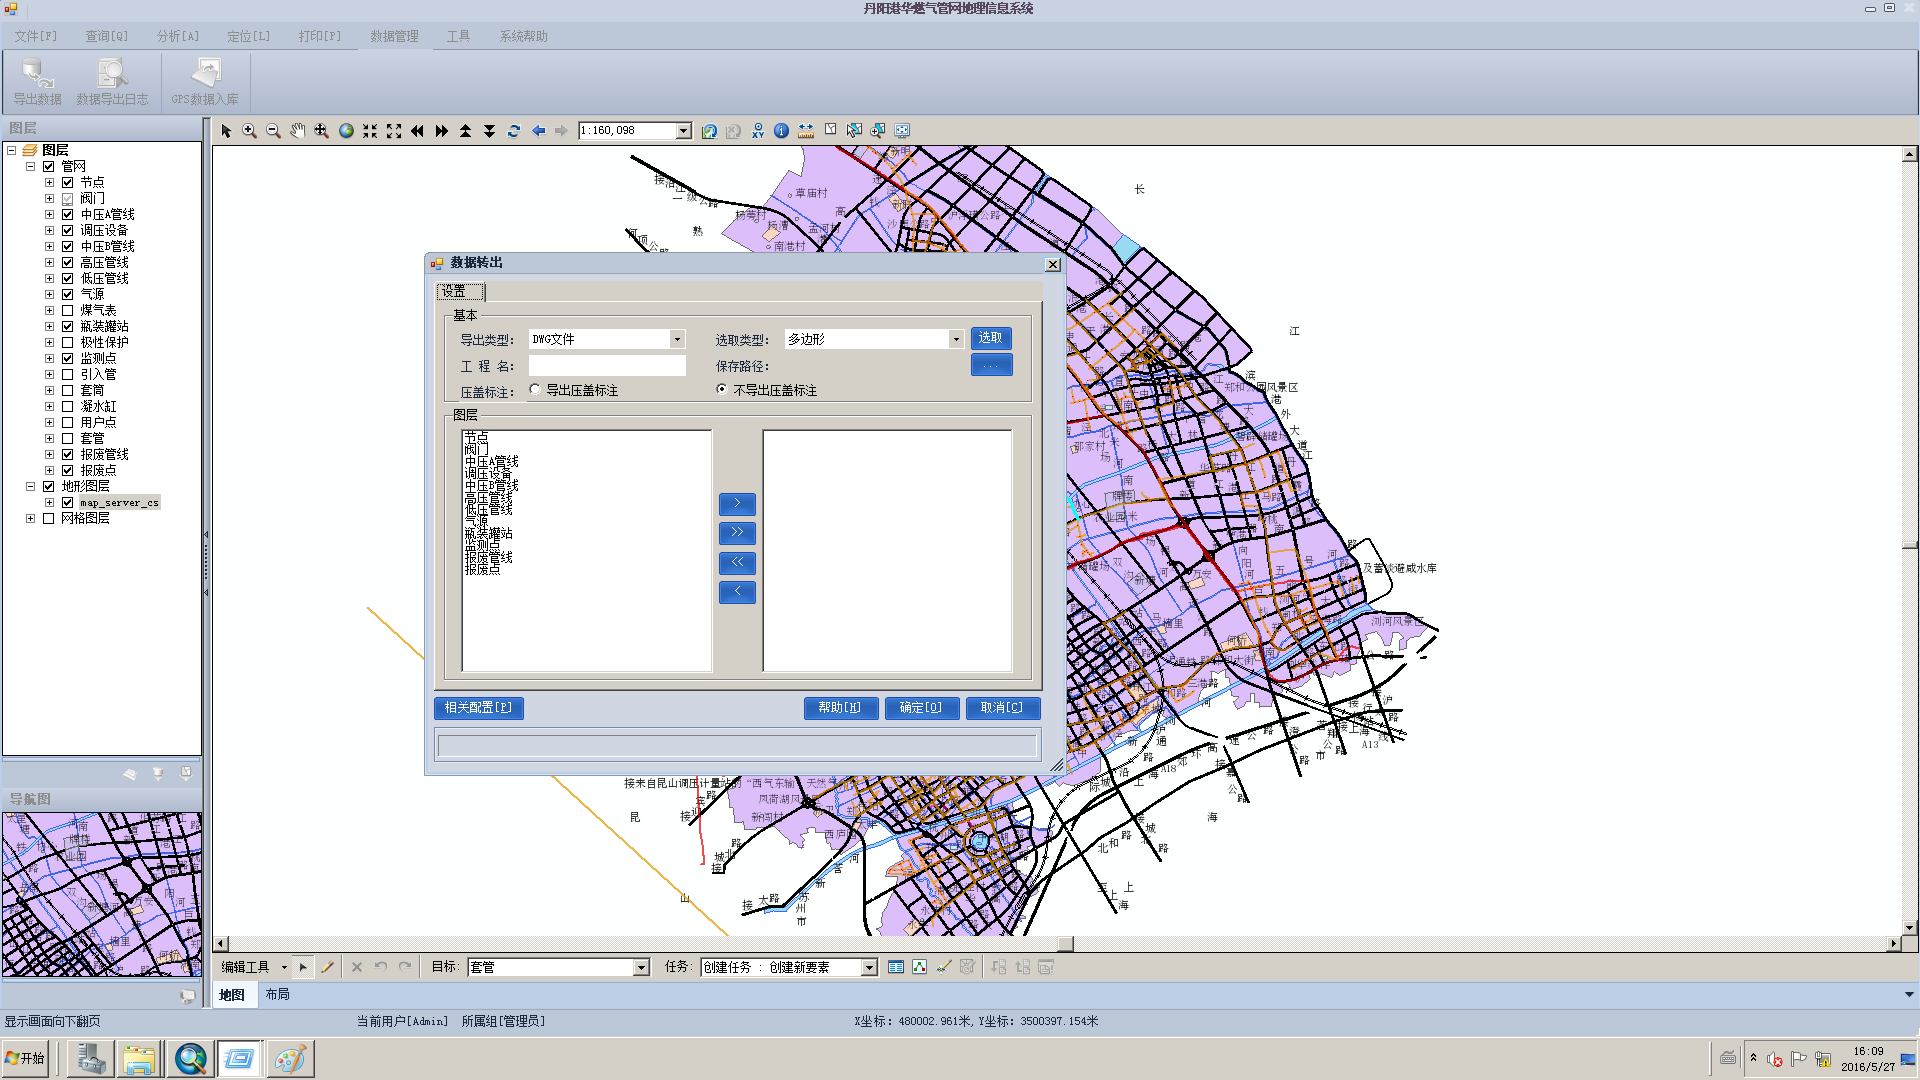Screen dimensions: 1920x1080
Task: Refresh the map view
Action: 514,131
